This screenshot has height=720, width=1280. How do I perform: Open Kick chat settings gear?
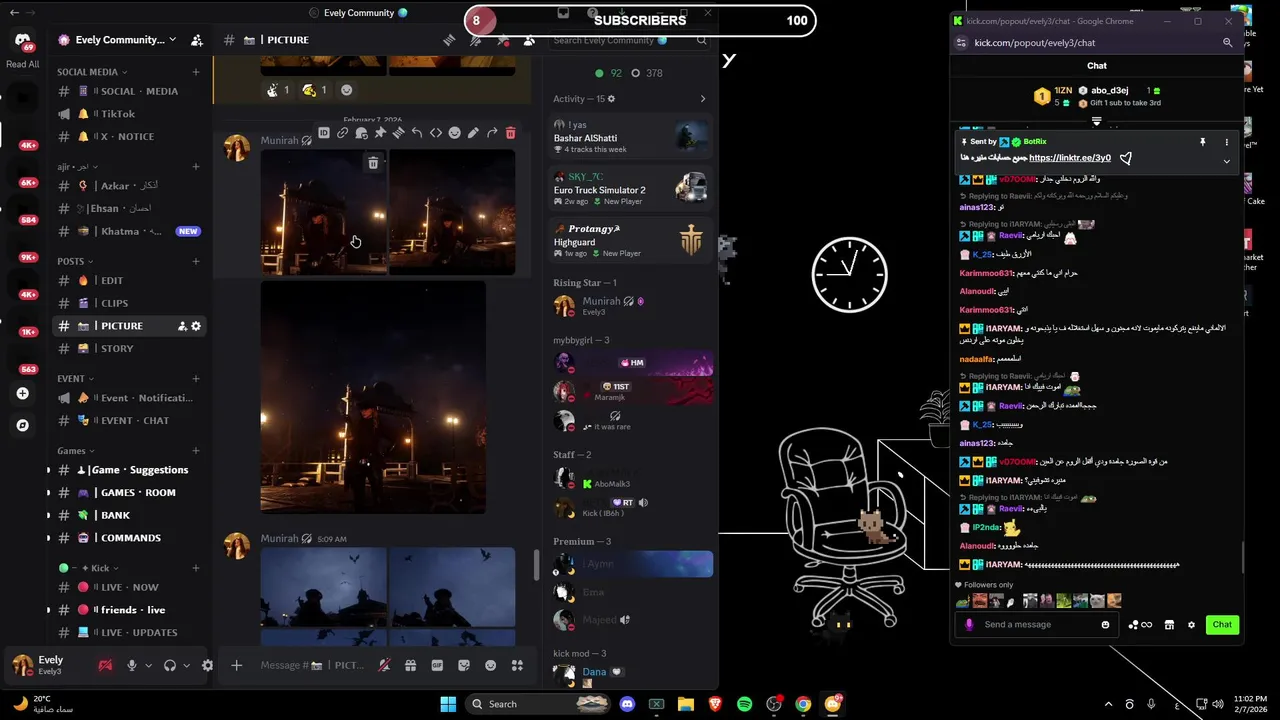click(1191, 625)
